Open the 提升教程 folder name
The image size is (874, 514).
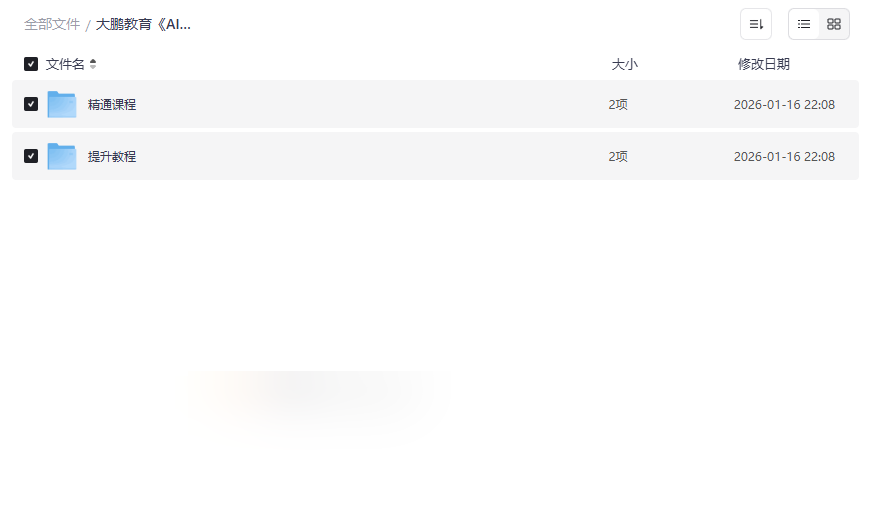click(x=112, y=156)
